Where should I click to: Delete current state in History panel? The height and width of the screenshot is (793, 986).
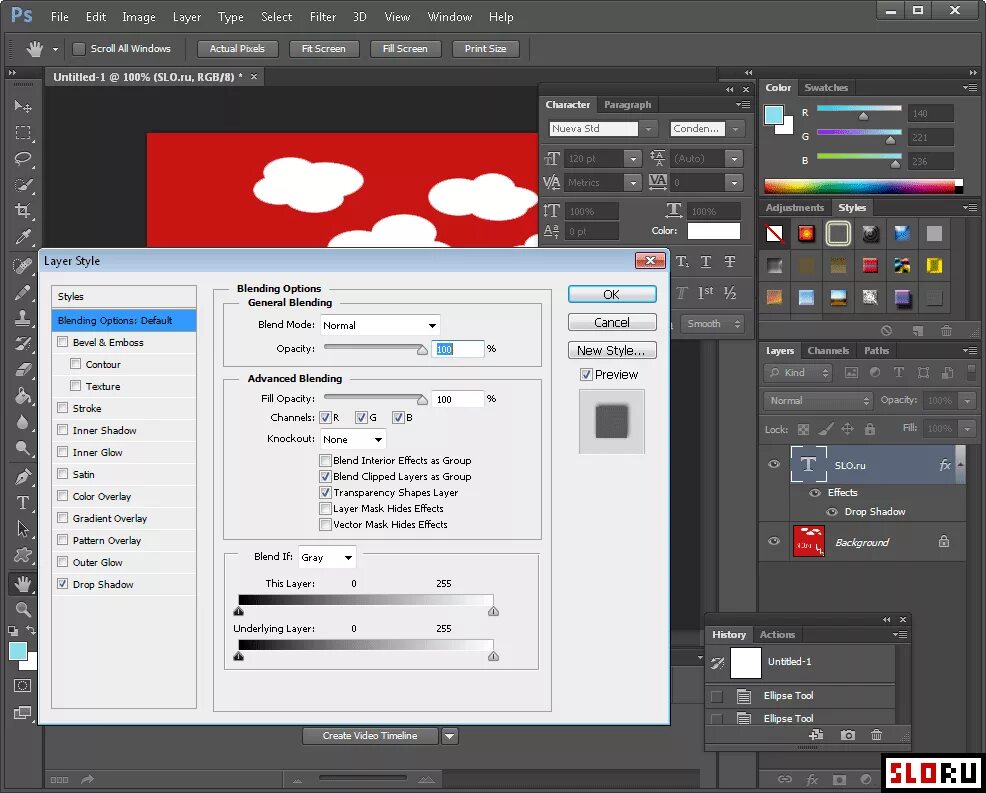[x=876, y=735]
